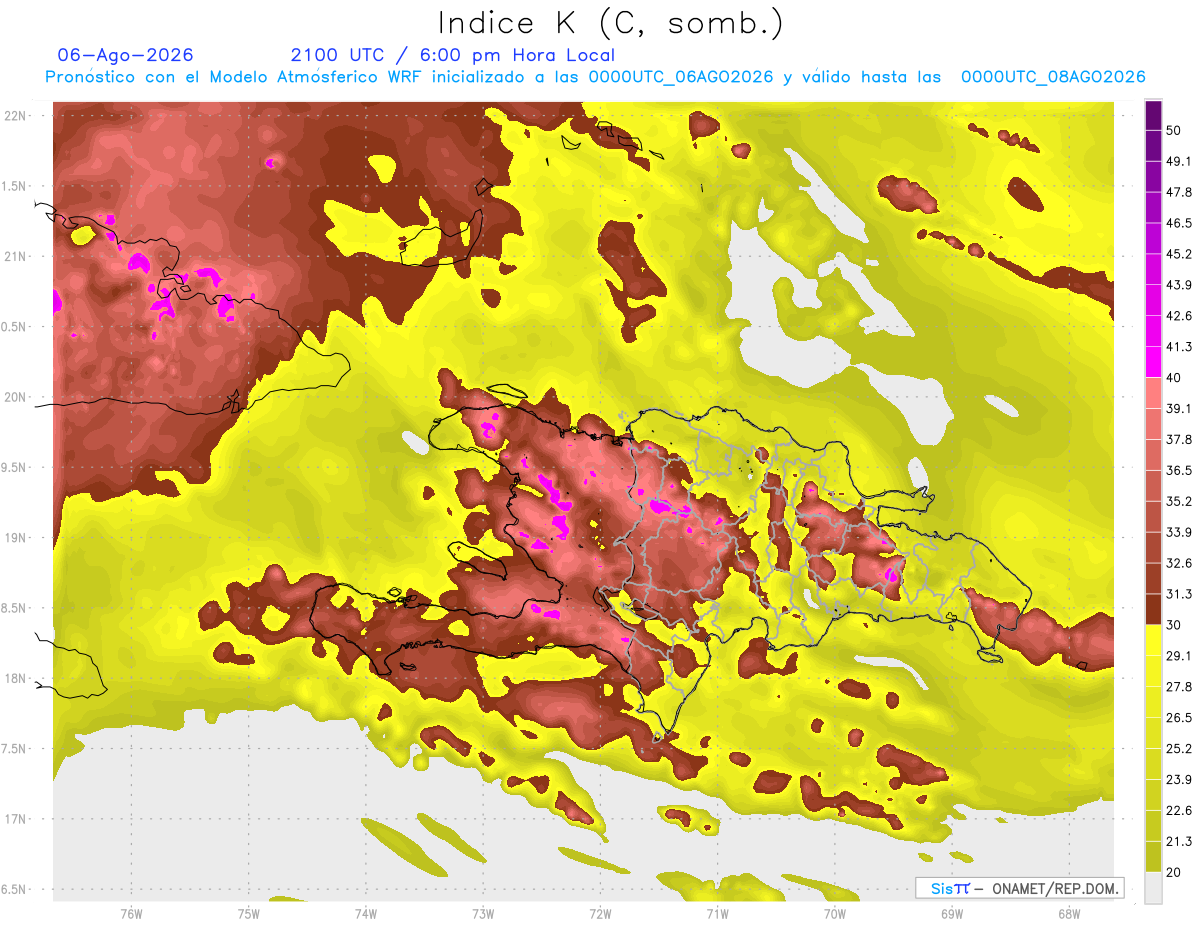Pick the magenta swatch between 40 and 41.3
Image resolution: width=1200 pixels, height=927 pixels.
coord(1153,362)
